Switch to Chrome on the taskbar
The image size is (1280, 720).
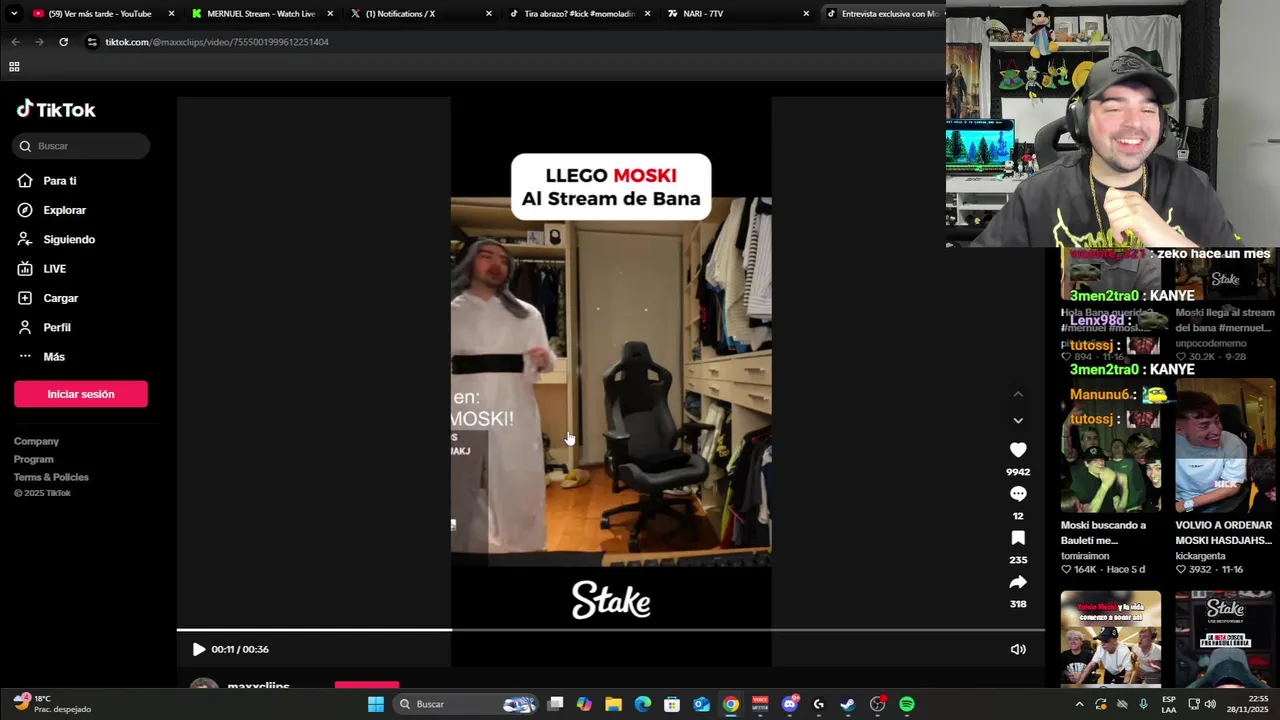point(731,704)
